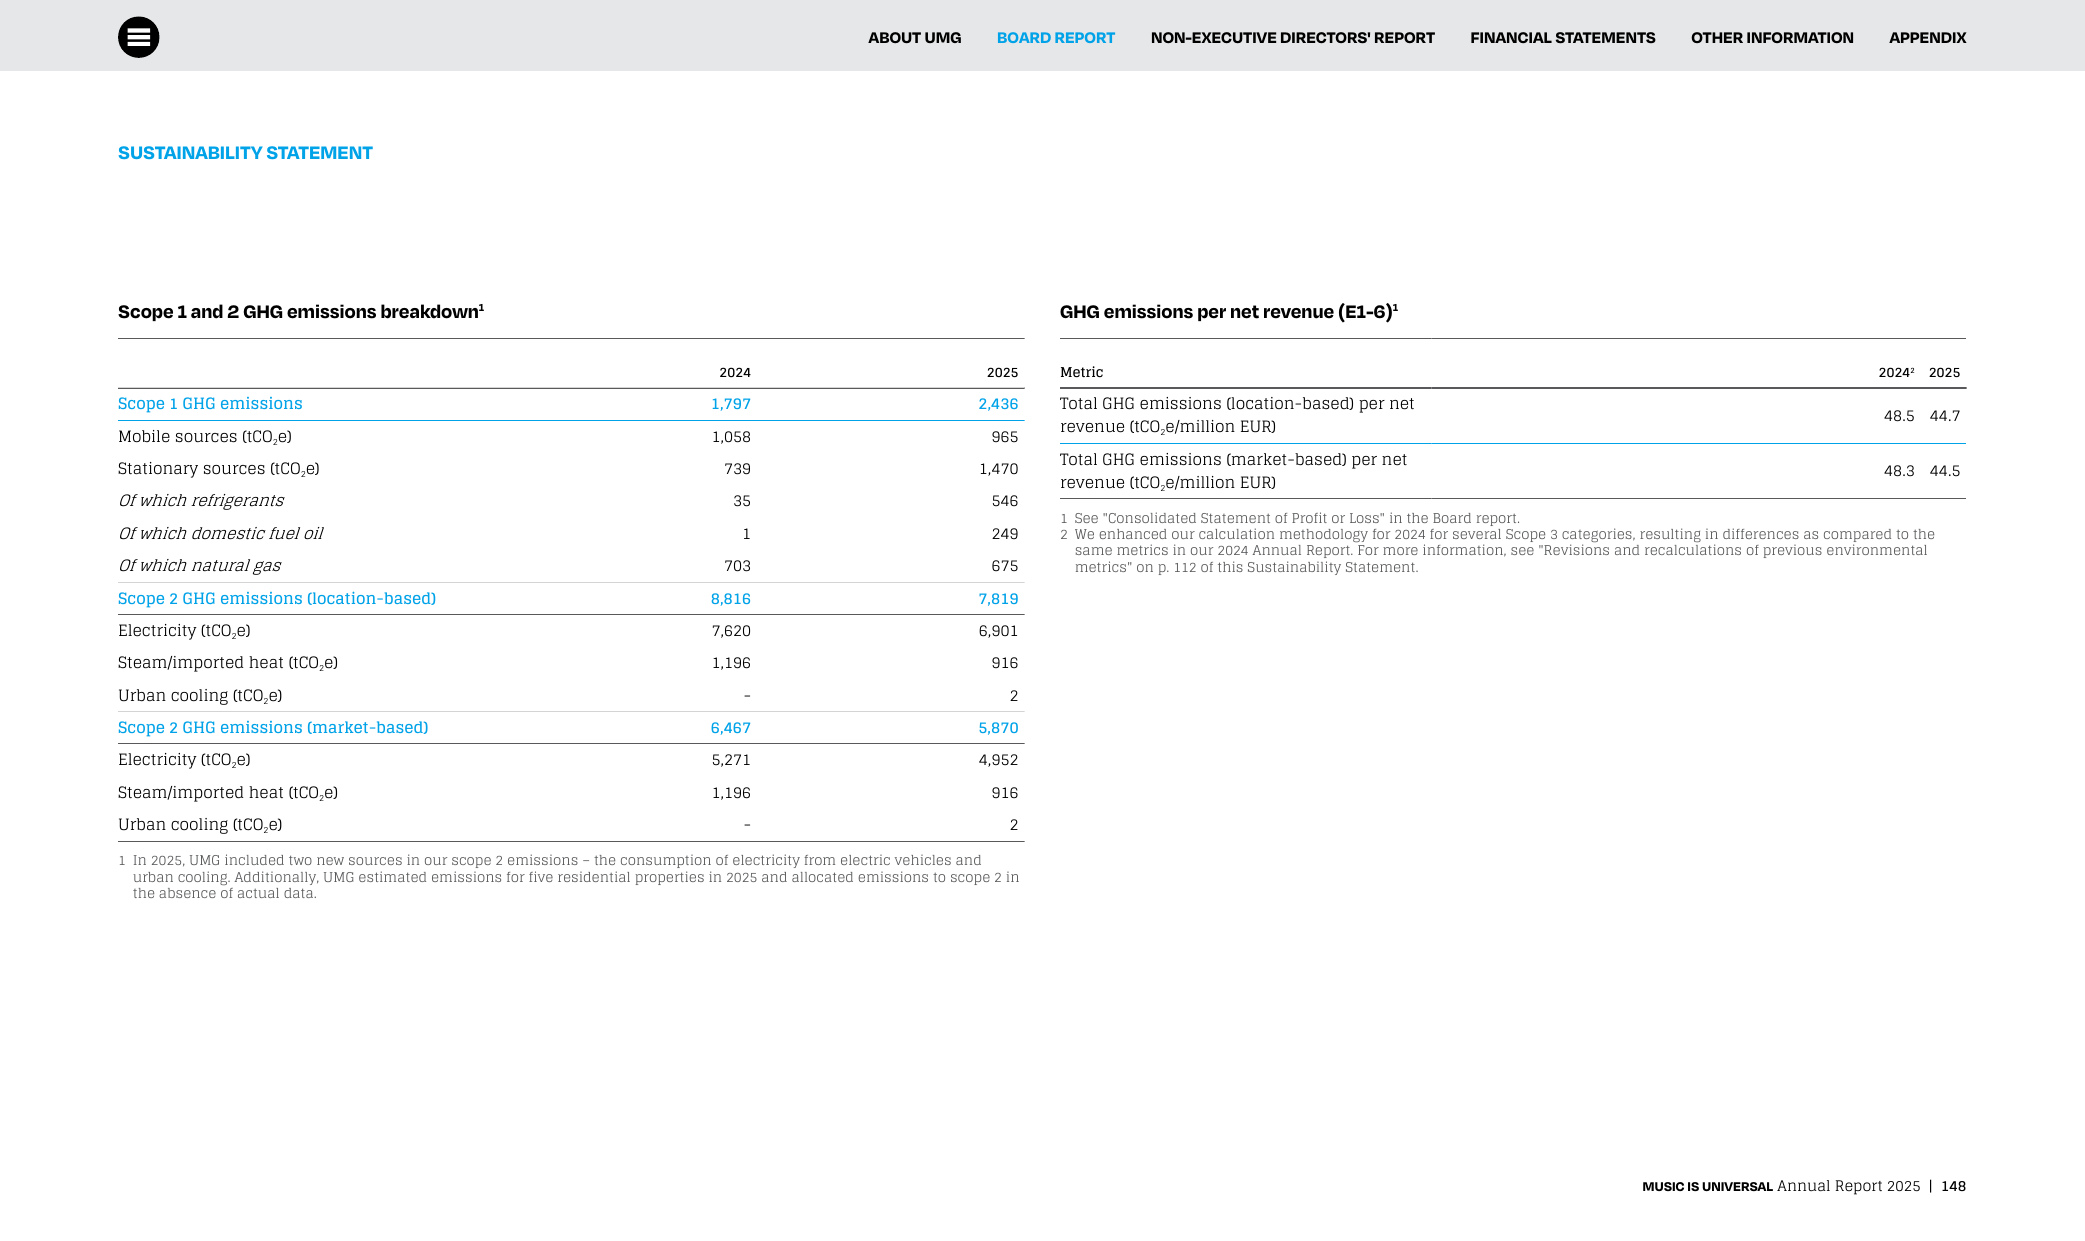Click the market-based Electricity value 5,271

731,760
